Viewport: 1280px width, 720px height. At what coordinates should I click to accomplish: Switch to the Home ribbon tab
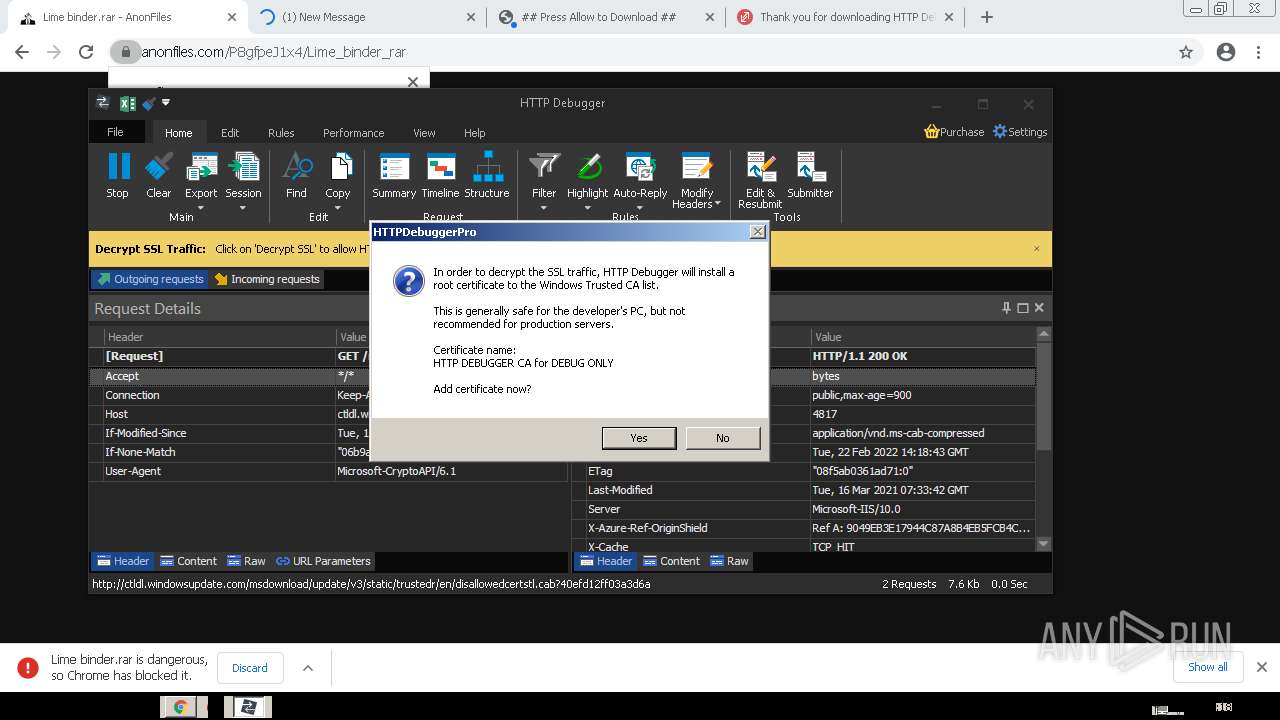[x=179, y=133]
